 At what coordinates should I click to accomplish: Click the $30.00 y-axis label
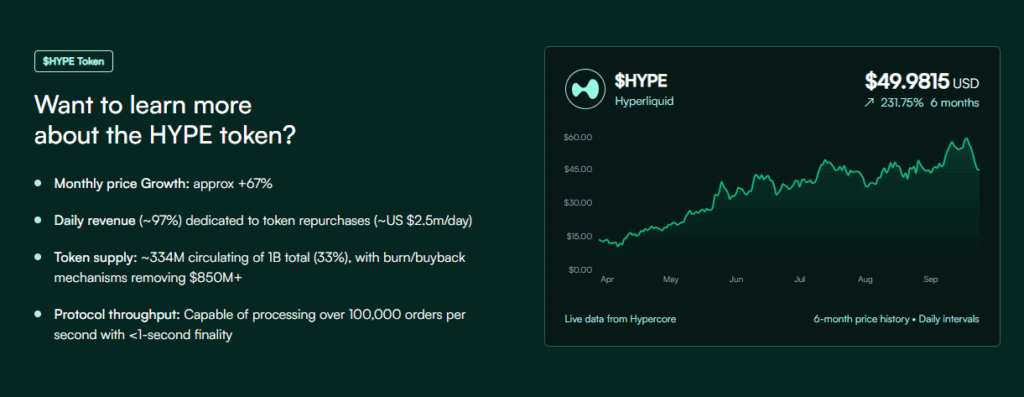tap(577, 202)
